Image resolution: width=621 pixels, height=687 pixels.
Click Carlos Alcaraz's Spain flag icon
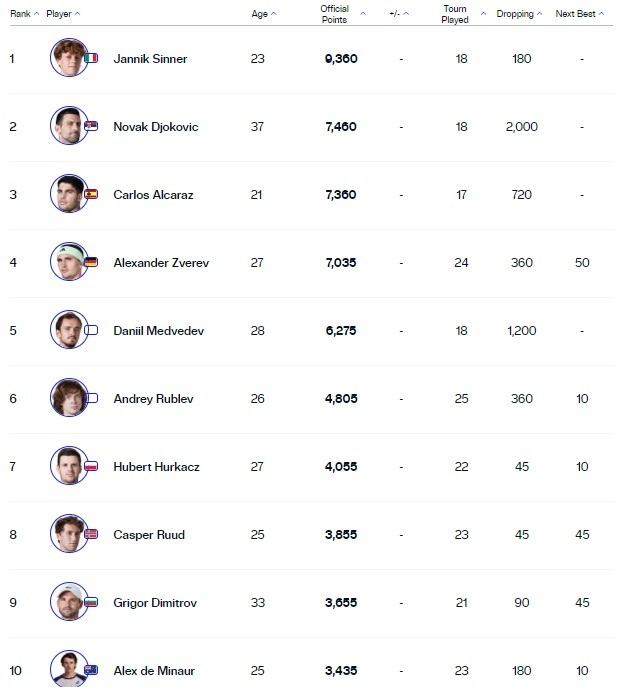[x=92, y=194]
